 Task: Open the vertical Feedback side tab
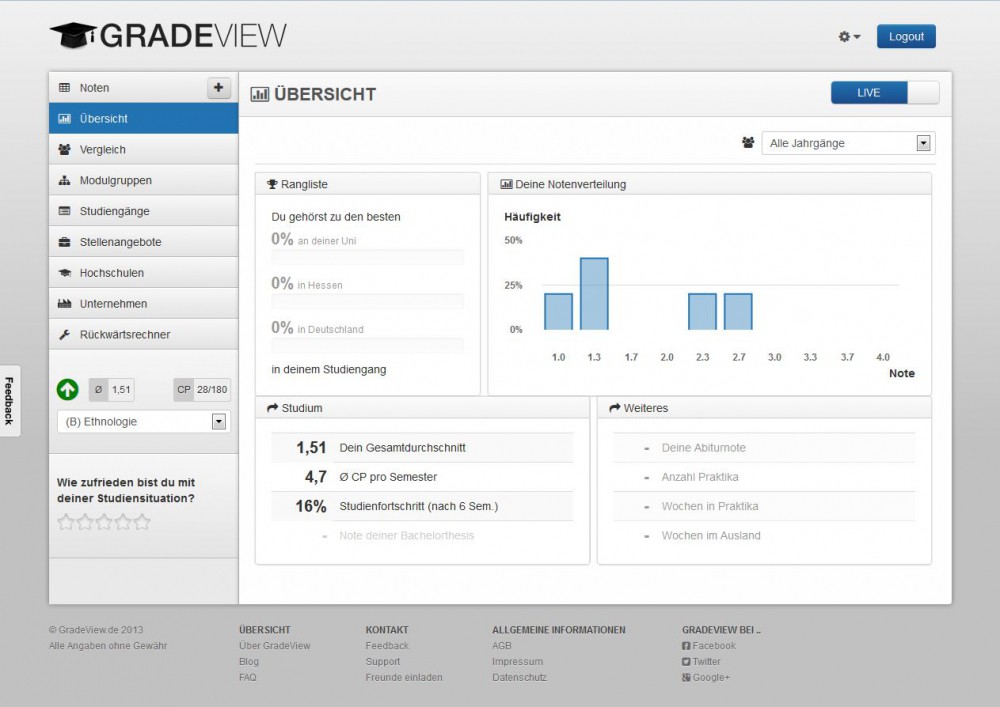[x=9, y=401]
